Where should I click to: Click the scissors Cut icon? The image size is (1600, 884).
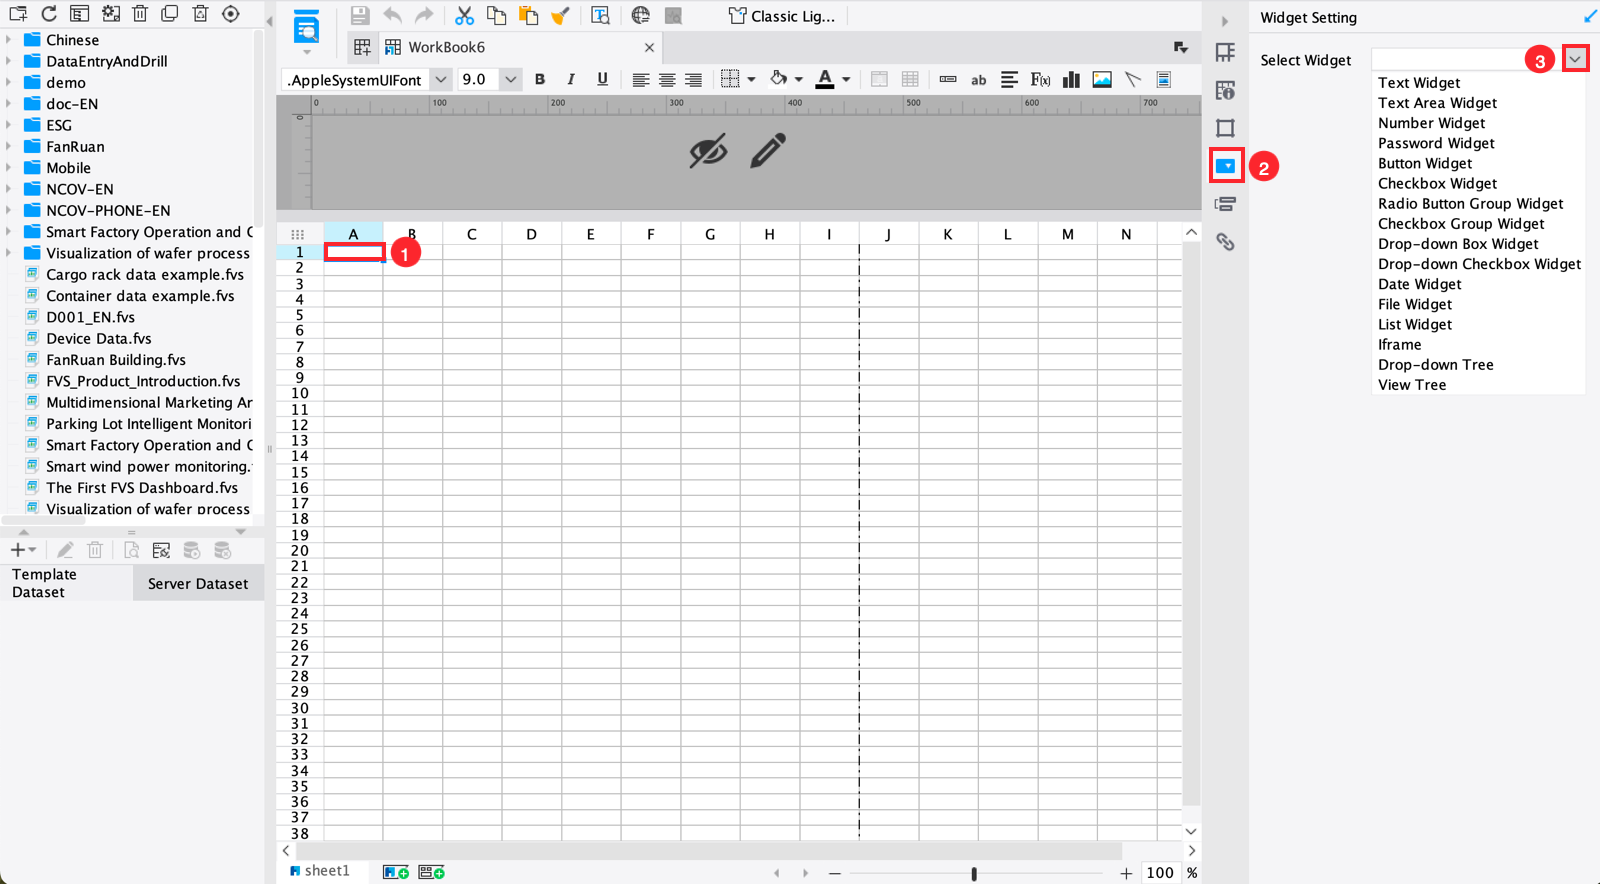pyautogui.click(x=464, y=15)
